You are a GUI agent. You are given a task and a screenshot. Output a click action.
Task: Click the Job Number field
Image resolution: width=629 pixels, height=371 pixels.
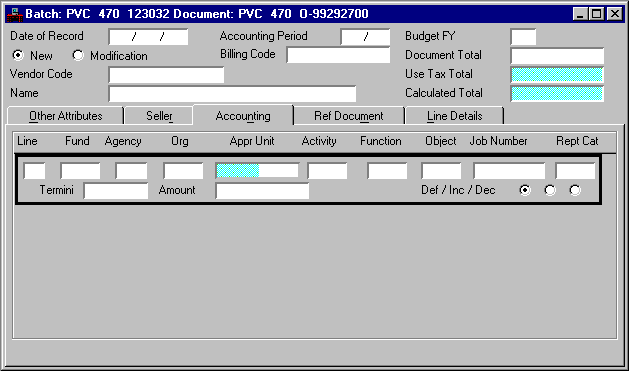pyautogui.click(x=509, y=171)
